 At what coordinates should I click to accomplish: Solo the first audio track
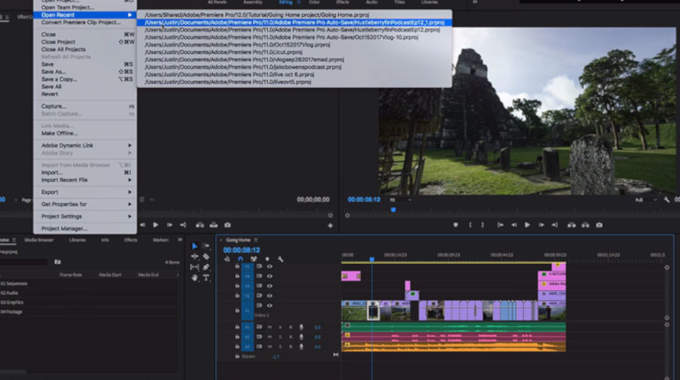click(x=280, y=327)
